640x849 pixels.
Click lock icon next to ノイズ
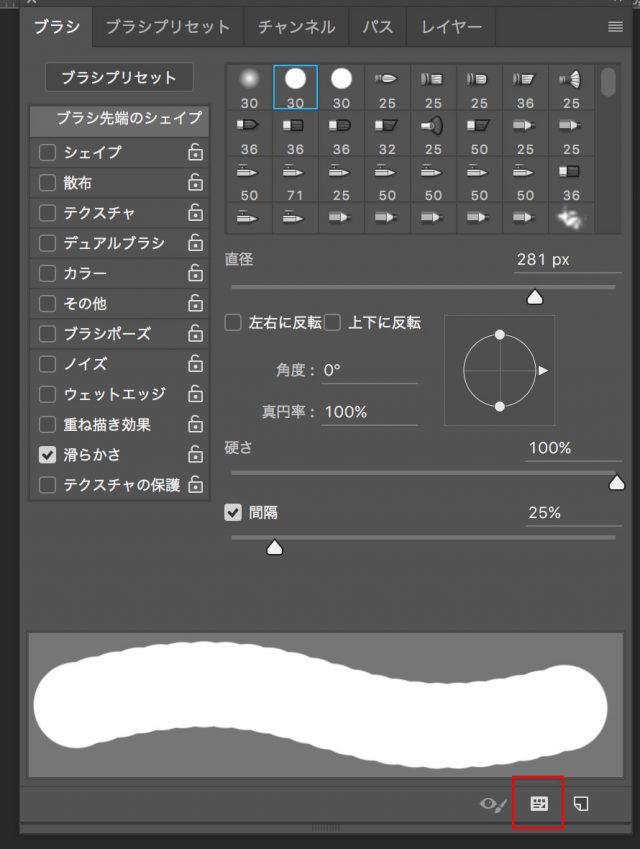pyautogui.click(x=196, y=364)
